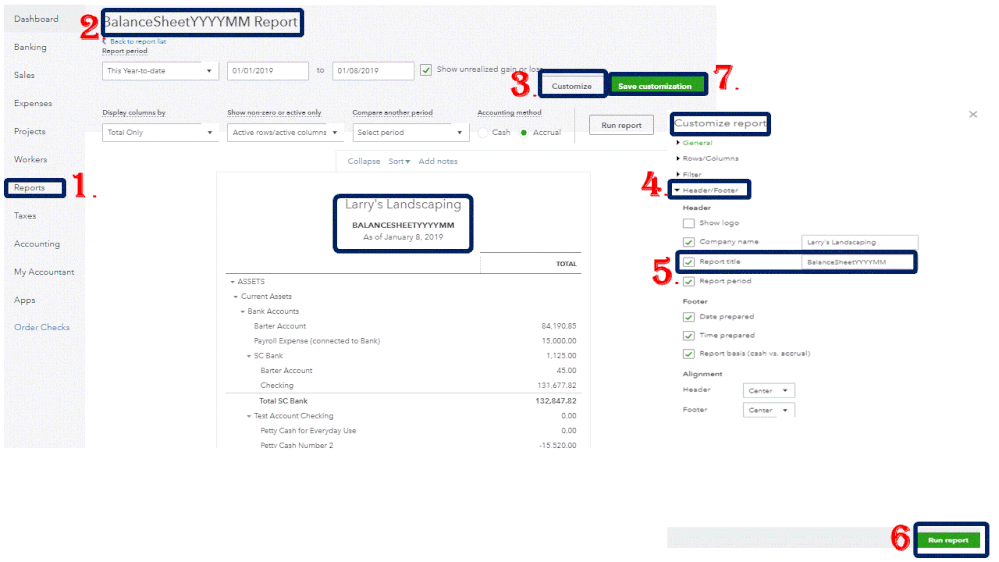The width and height of the screenshot is (999, 562).
Task: Click the Customize button
Action: pos(571,86)
